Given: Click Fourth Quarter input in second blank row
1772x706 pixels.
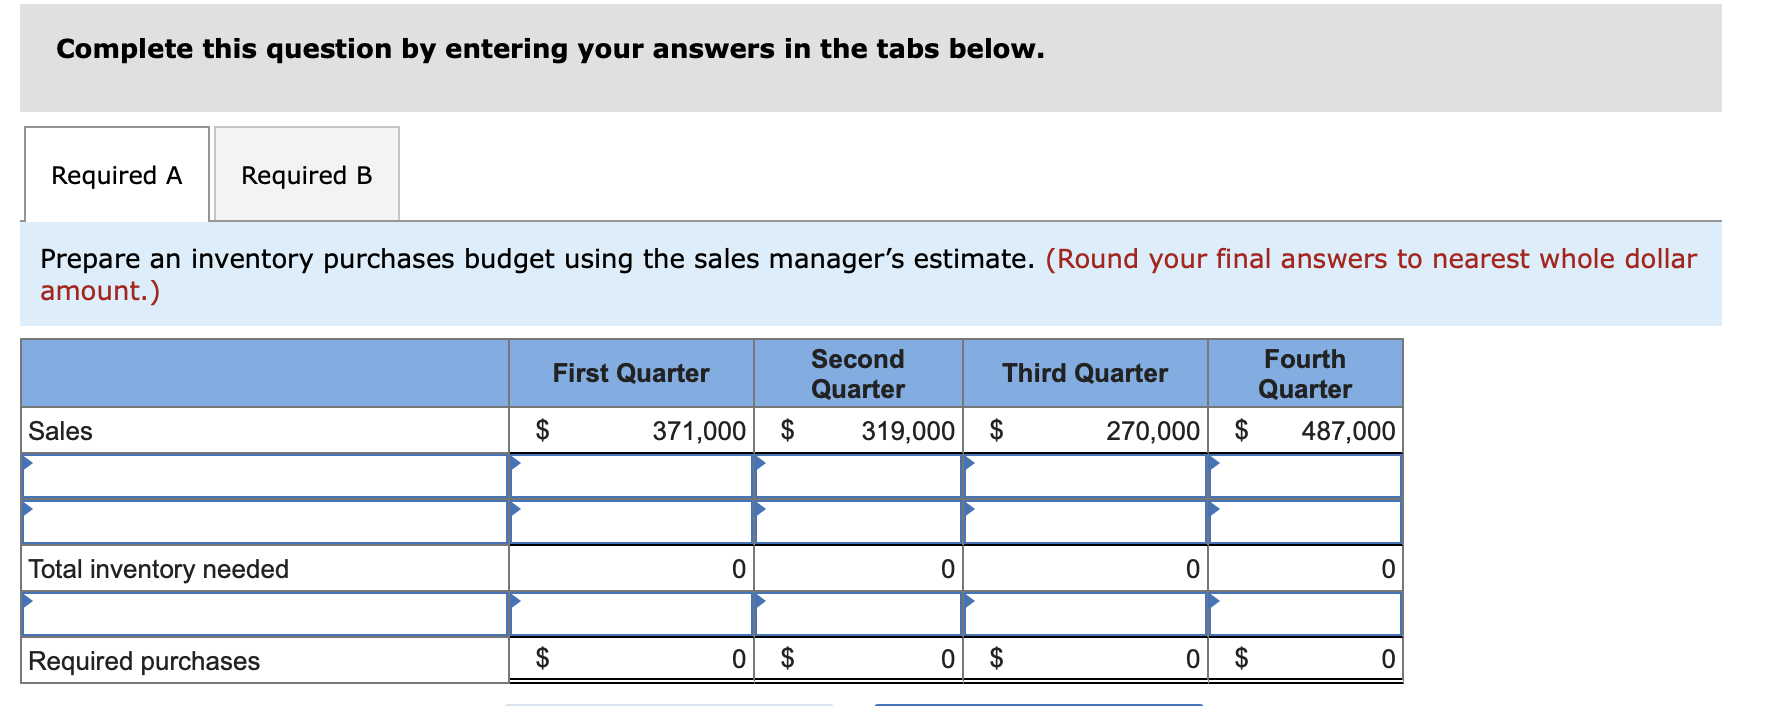Looking at the screenshot, I should [1305, 522].
